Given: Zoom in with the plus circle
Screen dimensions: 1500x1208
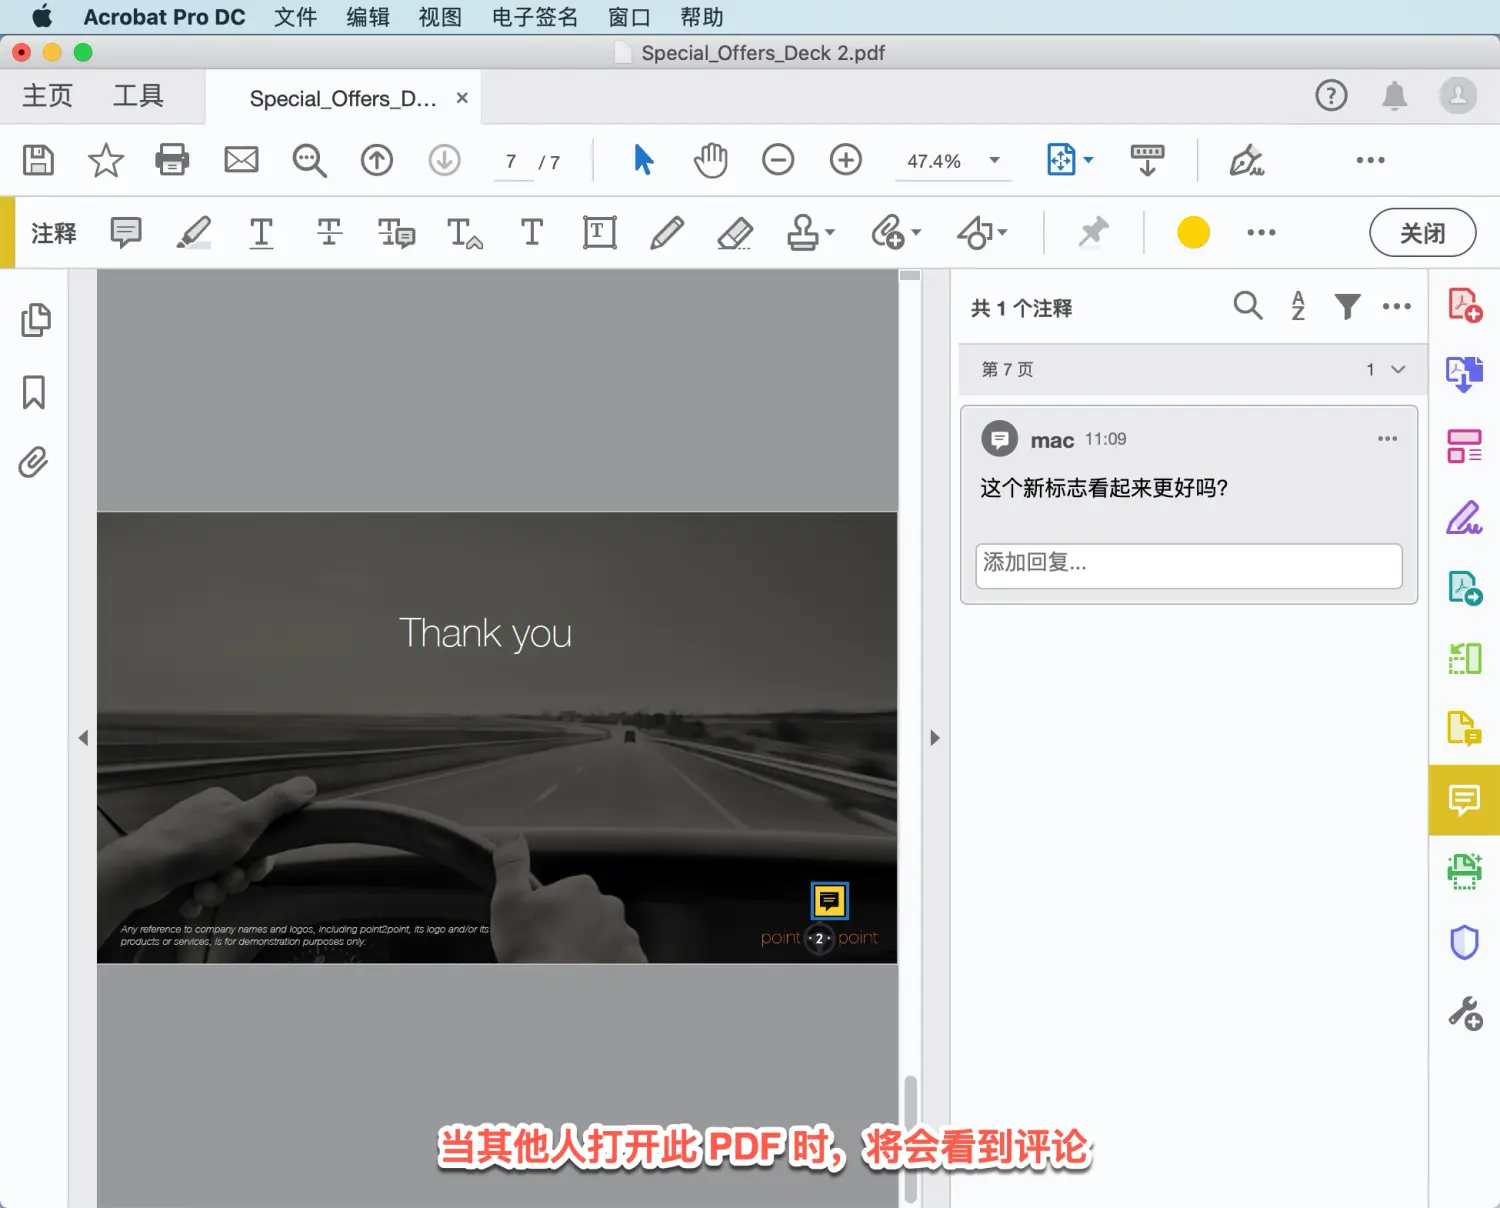Looking at the screenshot, I should [x=846, y=160].
